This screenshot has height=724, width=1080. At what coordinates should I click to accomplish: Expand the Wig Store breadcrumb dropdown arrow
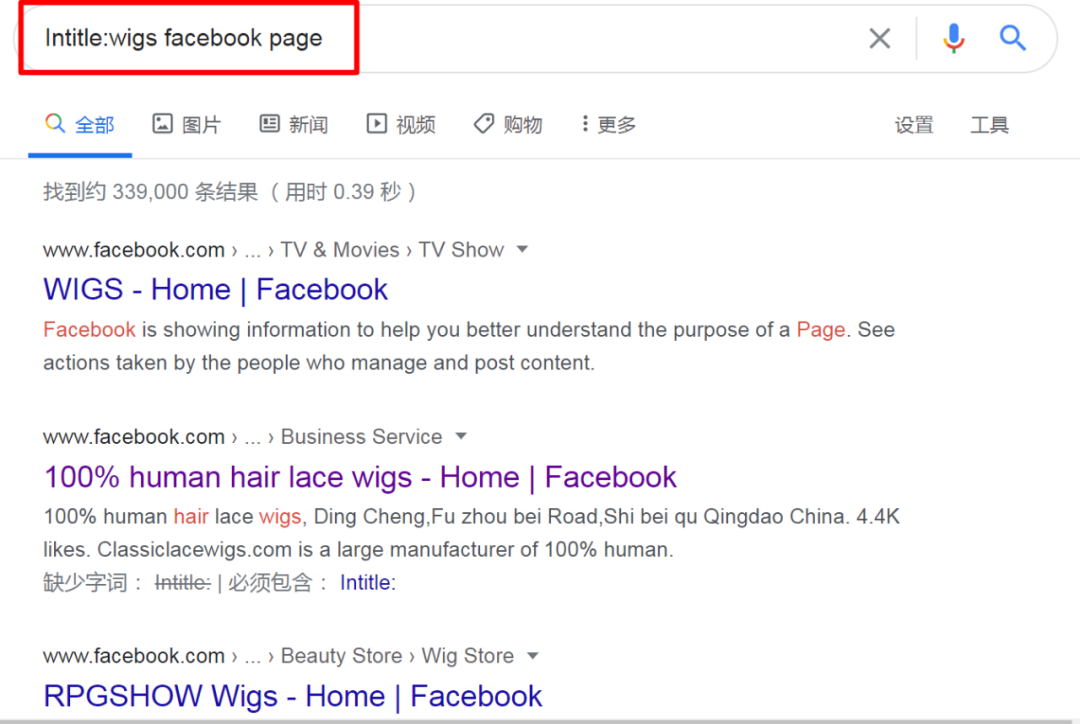pos(533,656)
